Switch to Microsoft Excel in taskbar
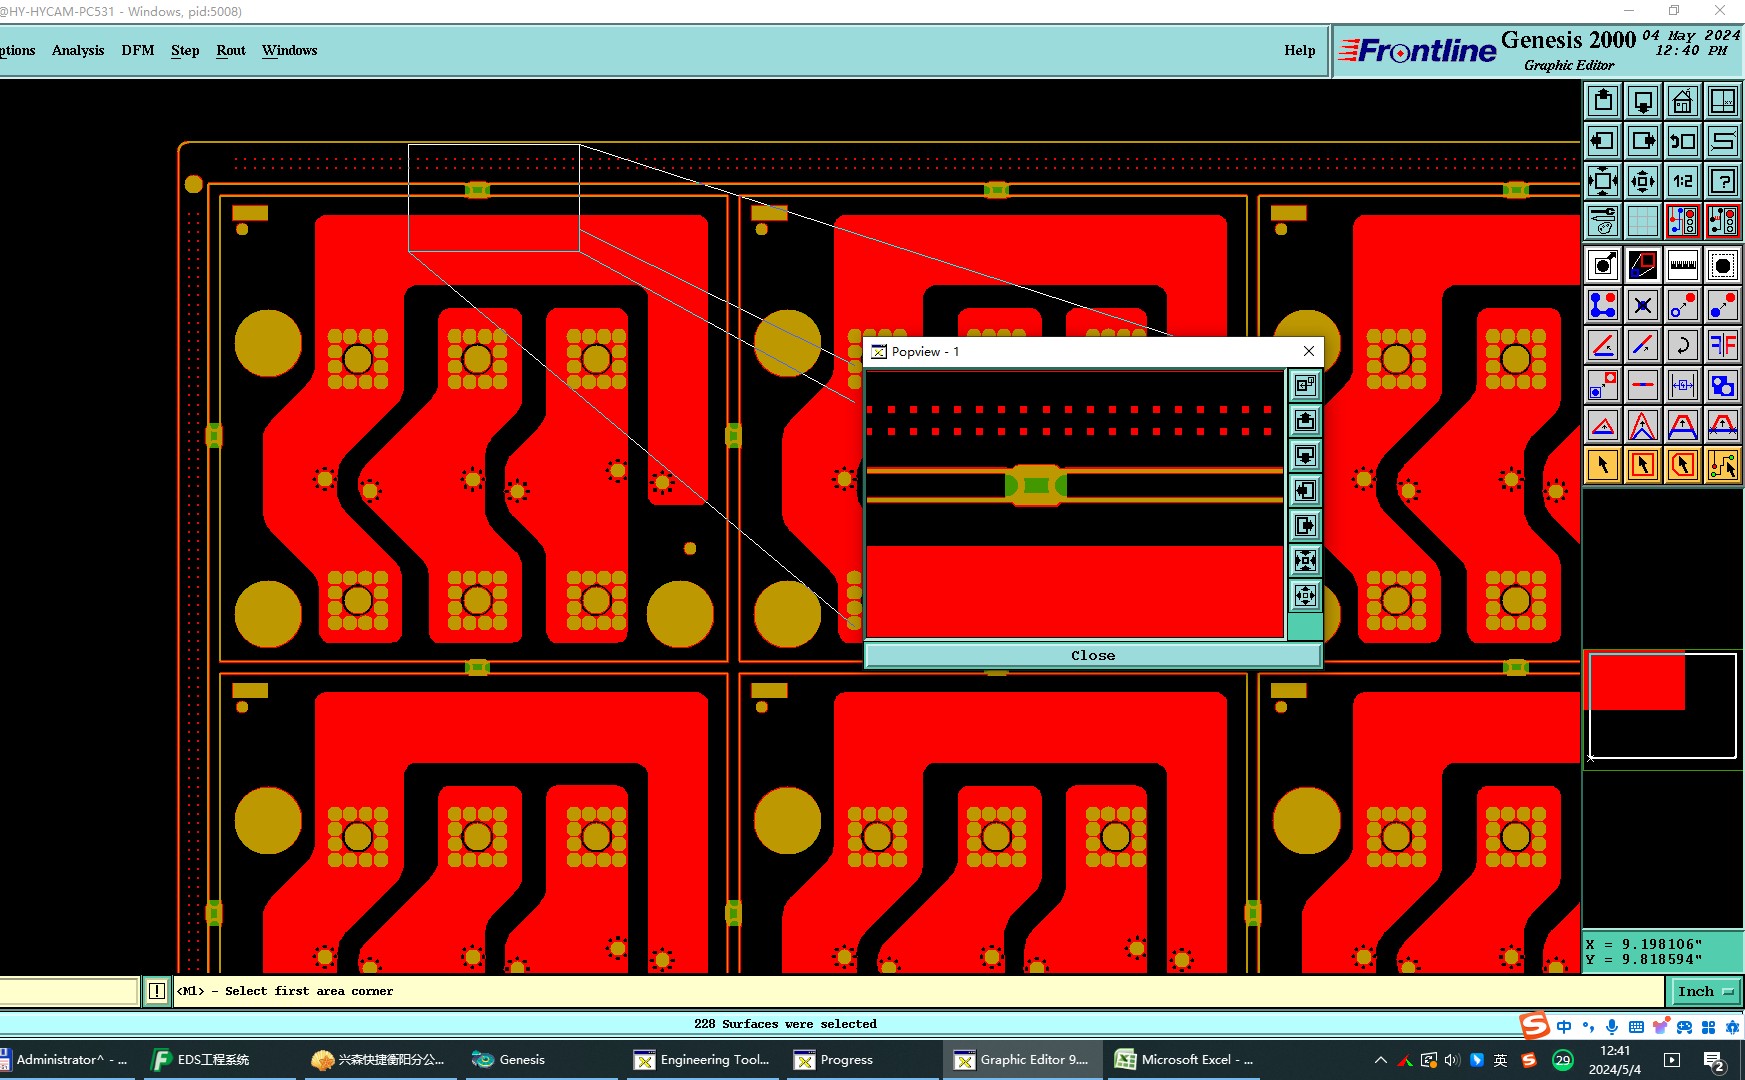This screenshot has height=1080, width=1745. [x=1185, y=1060]
